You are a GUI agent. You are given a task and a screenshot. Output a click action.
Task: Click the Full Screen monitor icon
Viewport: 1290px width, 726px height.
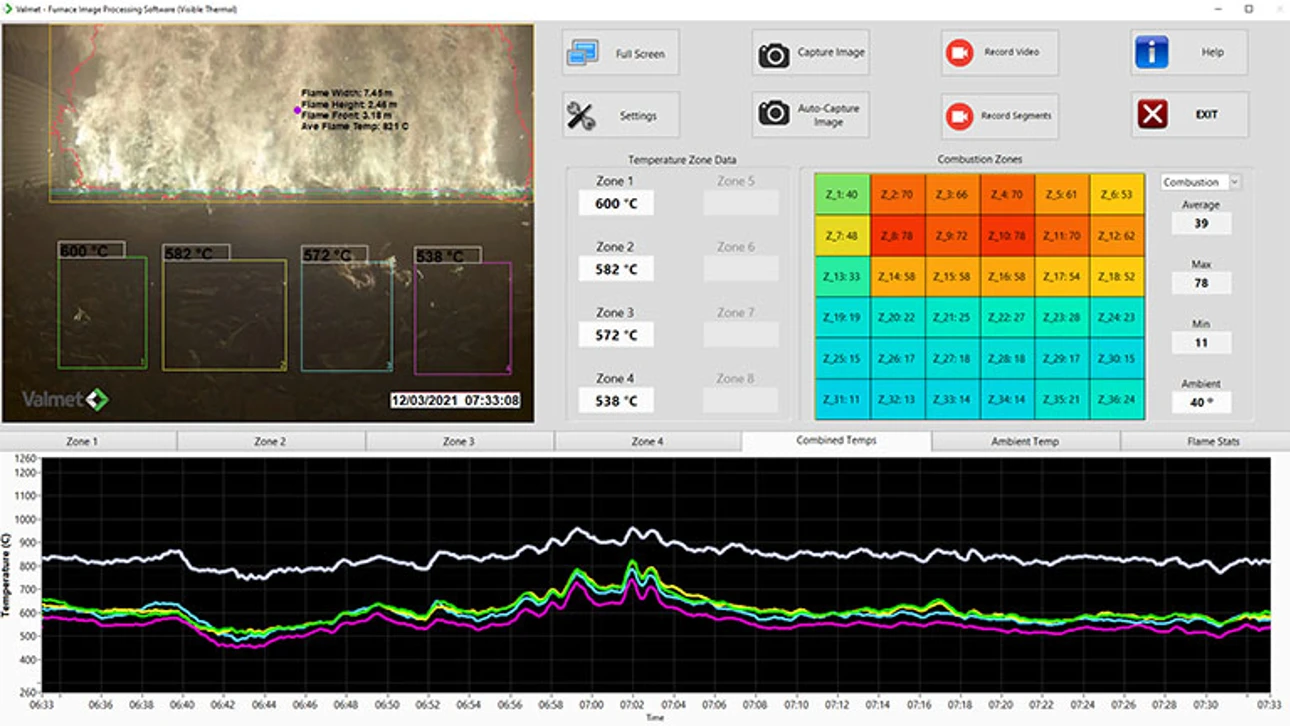(x=582, y=53)
